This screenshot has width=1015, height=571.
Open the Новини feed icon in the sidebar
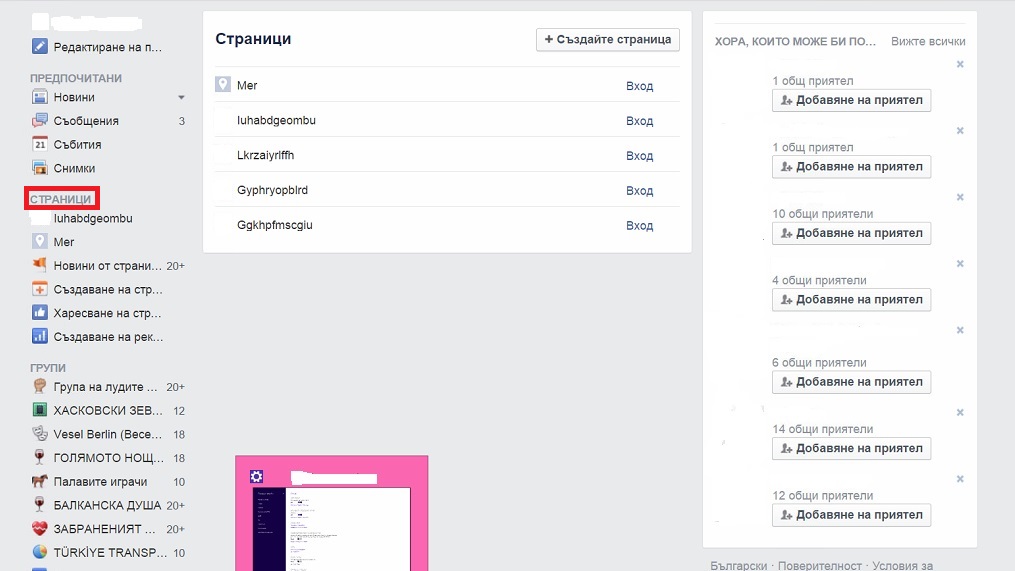[x=40, y=97]
